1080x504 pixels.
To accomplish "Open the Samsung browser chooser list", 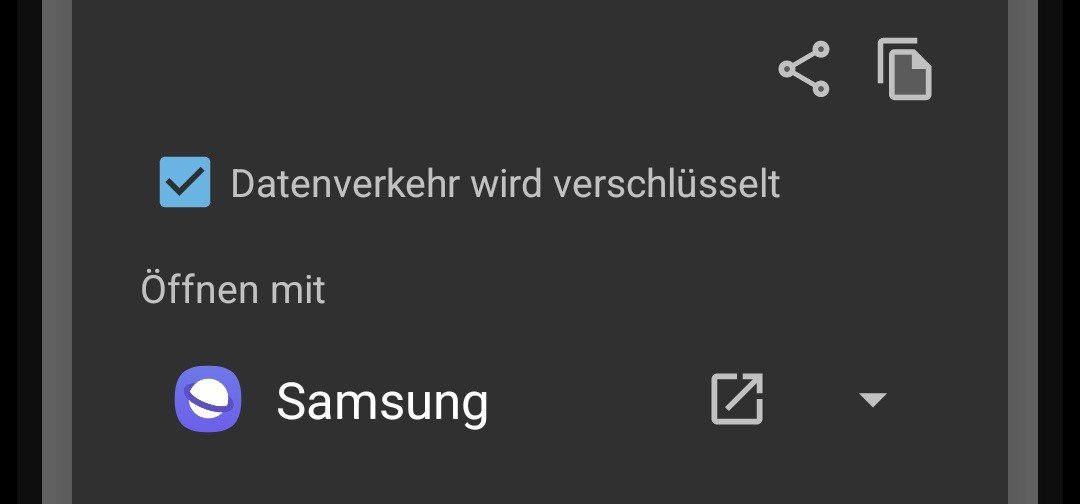I will coord(873,399).
